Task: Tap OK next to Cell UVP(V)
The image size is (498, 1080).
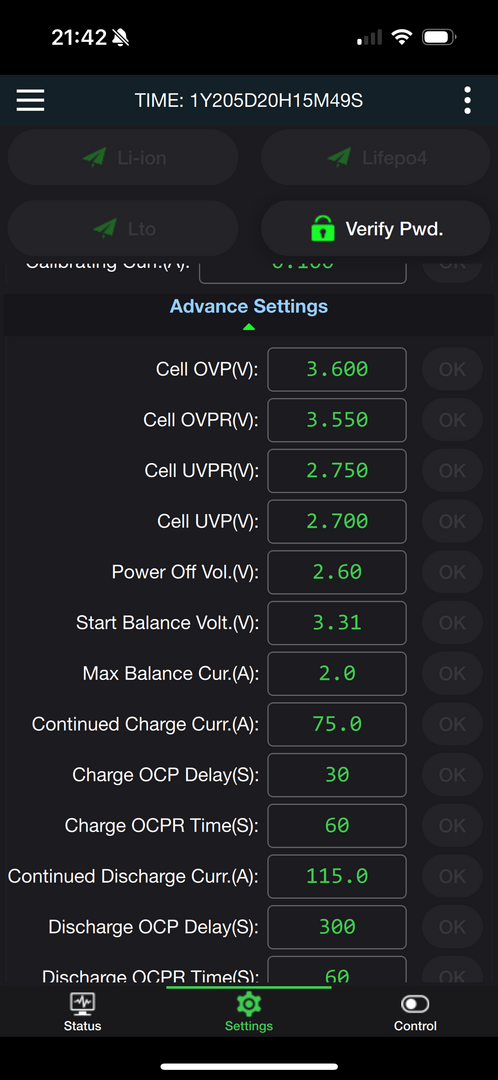Action: pos(453,521)
